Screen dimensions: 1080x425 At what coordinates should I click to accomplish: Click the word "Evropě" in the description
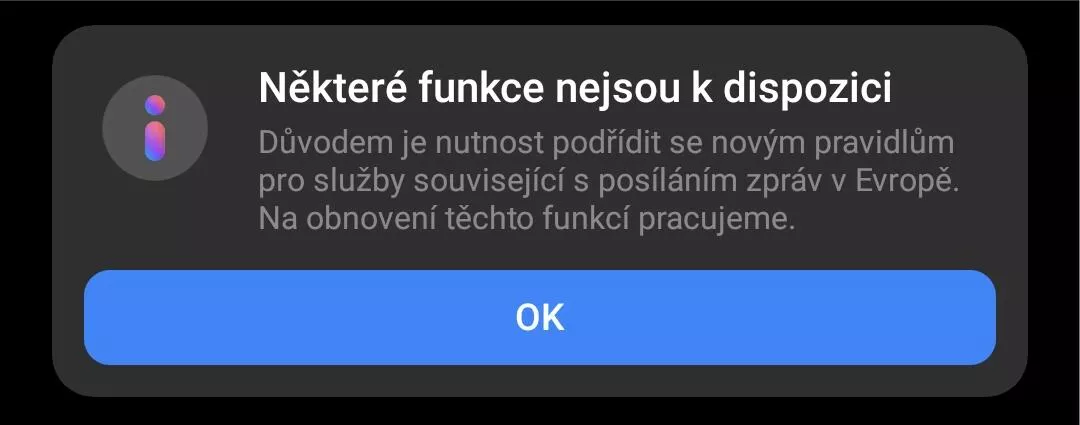tap(906, 183)
